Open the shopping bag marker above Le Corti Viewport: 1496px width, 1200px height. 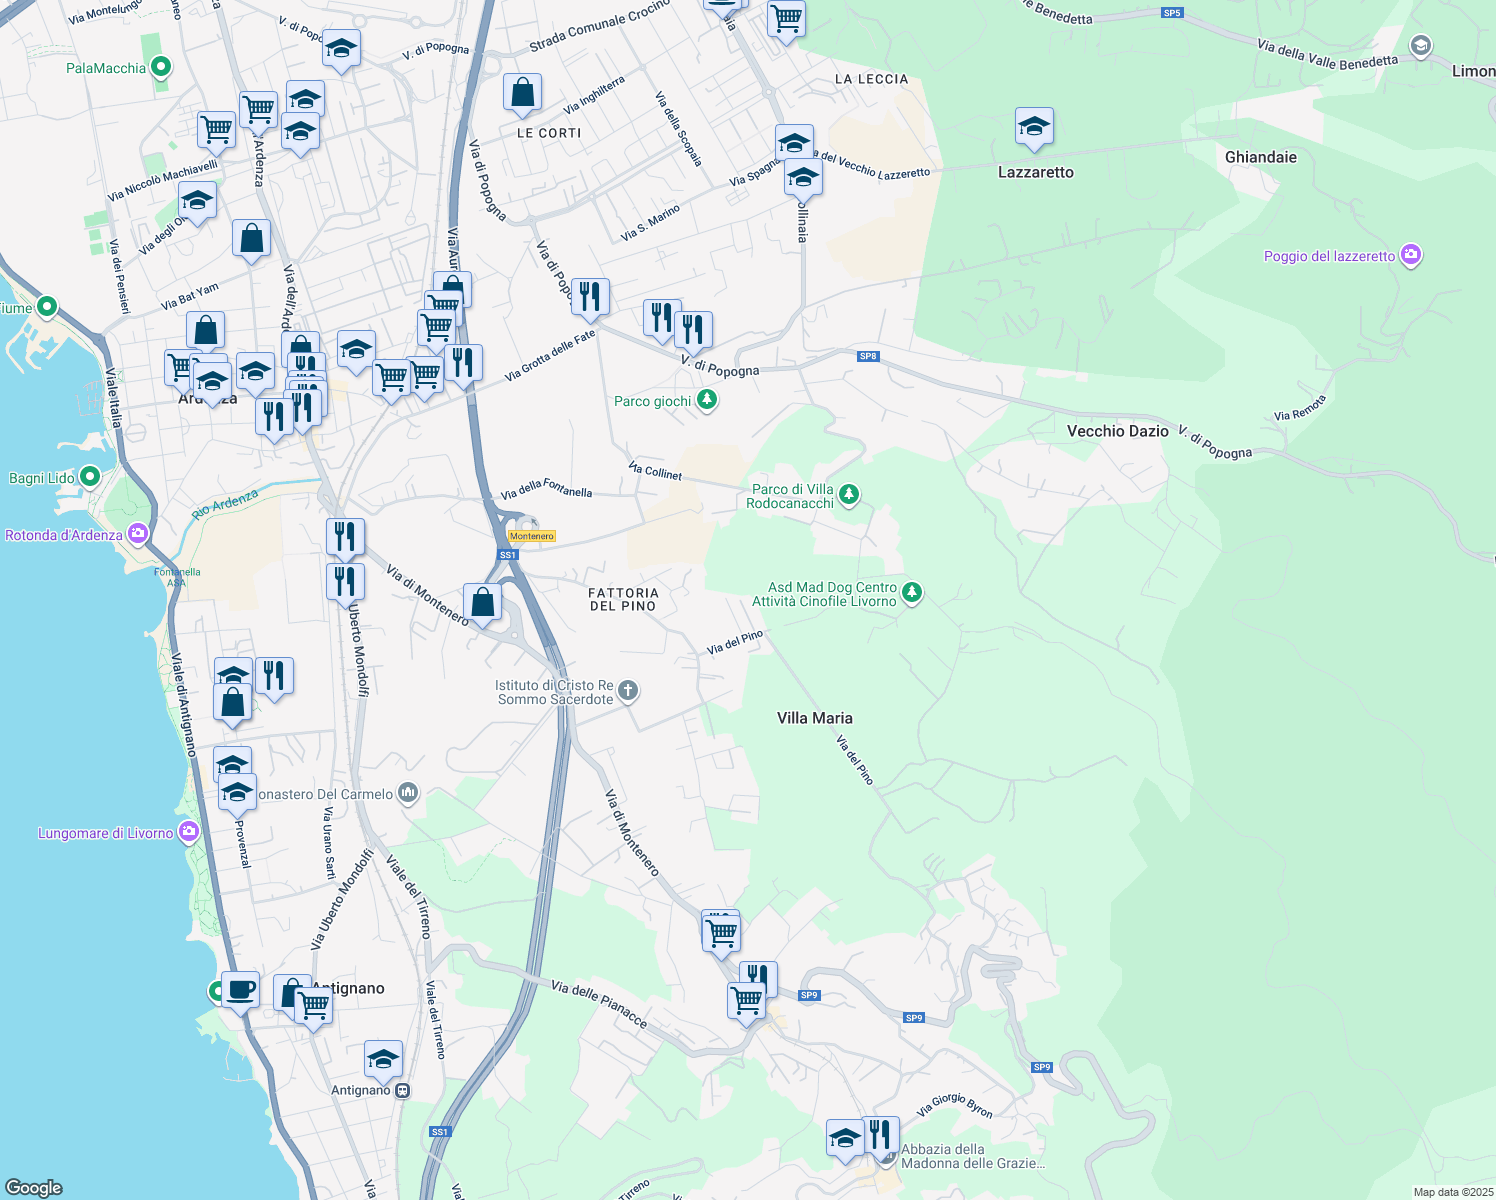(522, 94)
